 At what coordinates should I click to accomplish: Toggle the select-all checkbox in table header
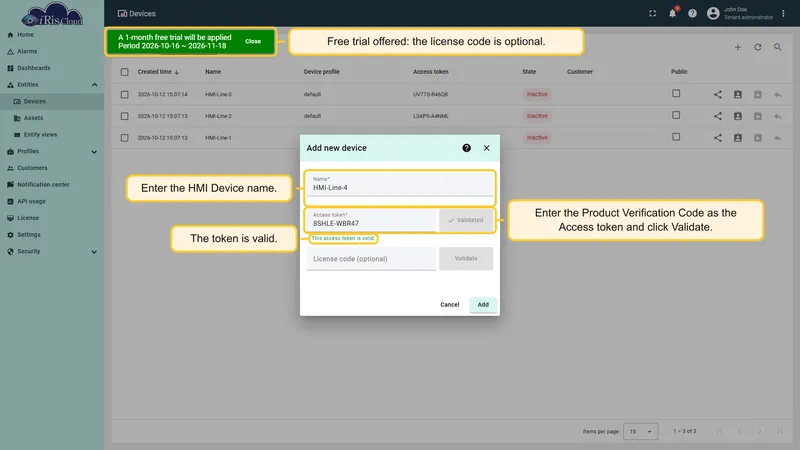coord(124,72)
